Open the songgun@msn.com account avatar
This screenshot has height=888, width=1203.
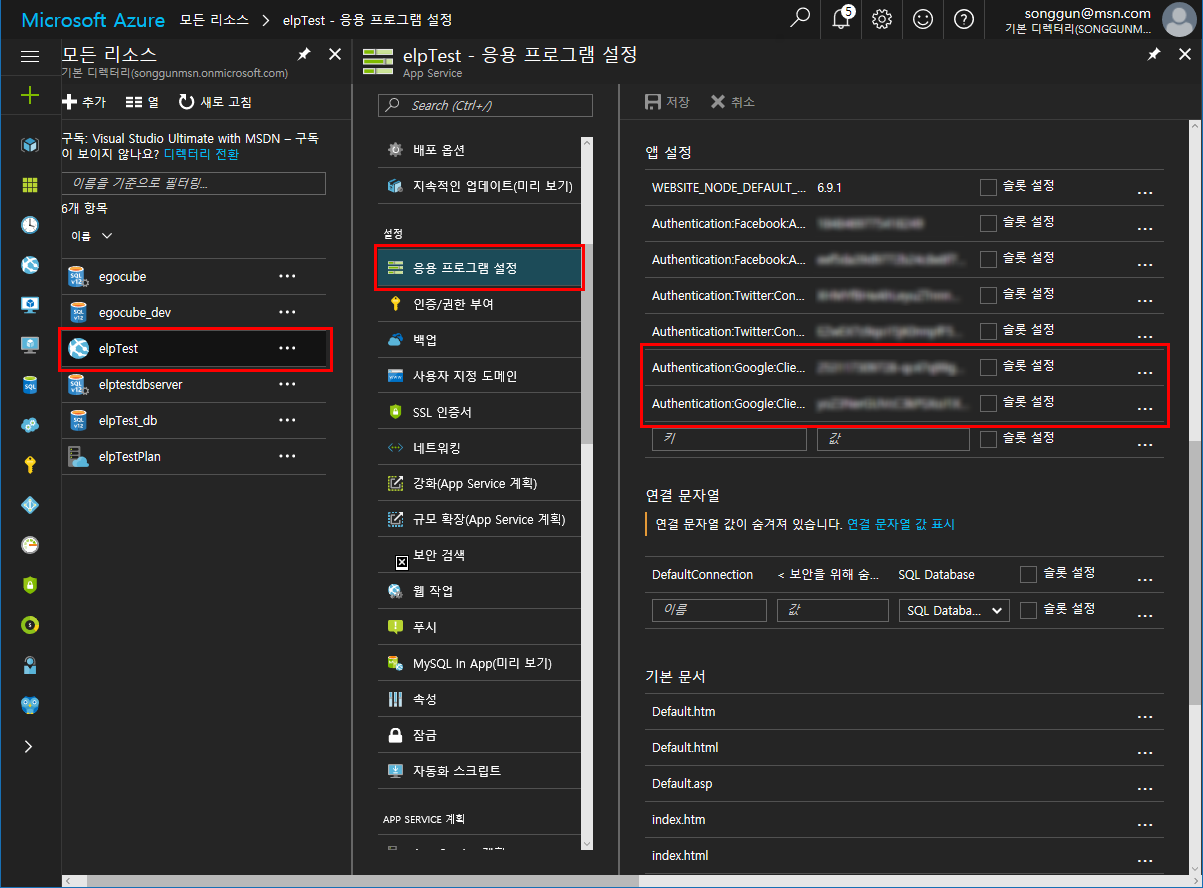point(1179,19)
